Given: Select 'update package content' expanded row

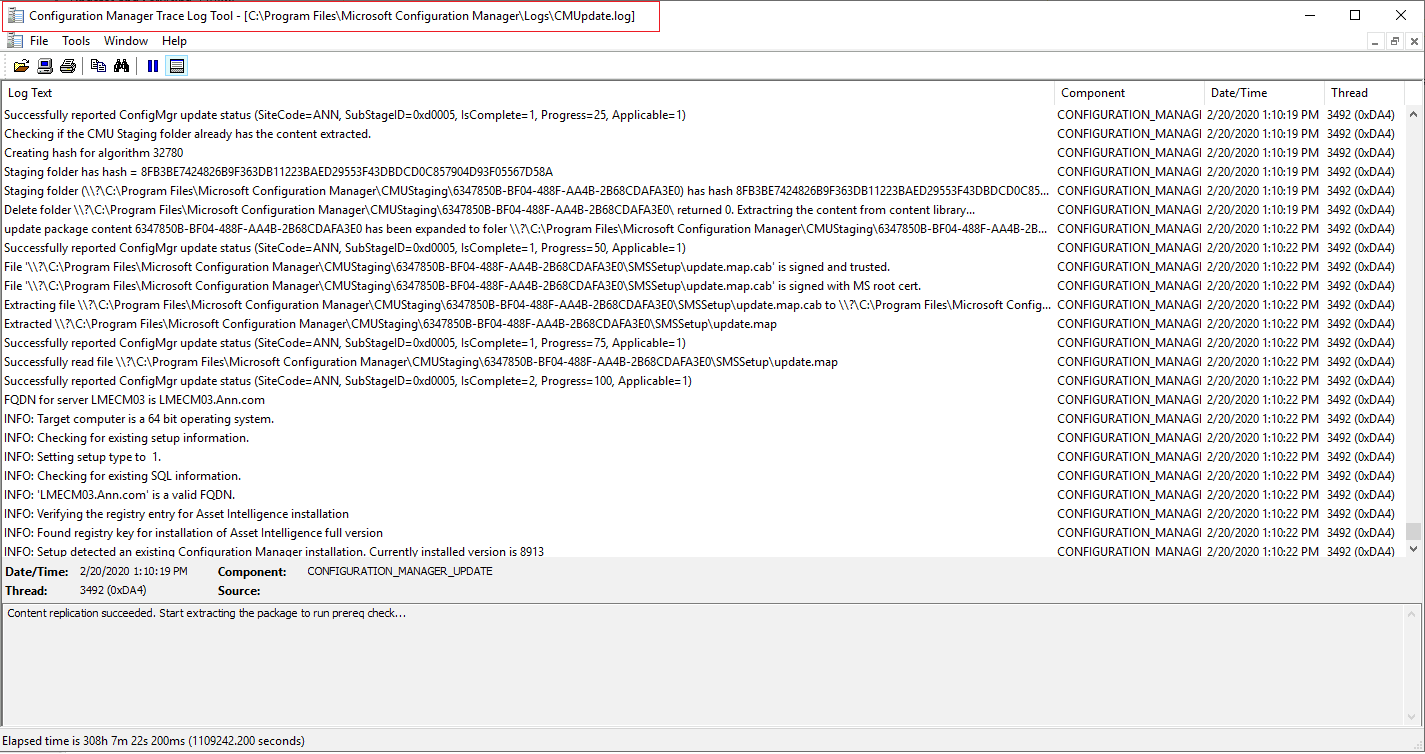Looking at the screenshot, I should coord(702,229).
